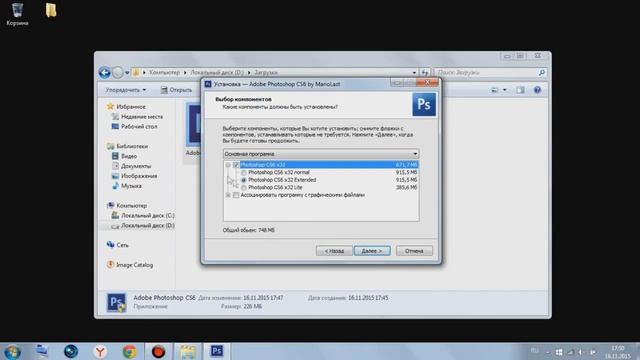Click the RU language indicator in tray

tap(534, 351)
